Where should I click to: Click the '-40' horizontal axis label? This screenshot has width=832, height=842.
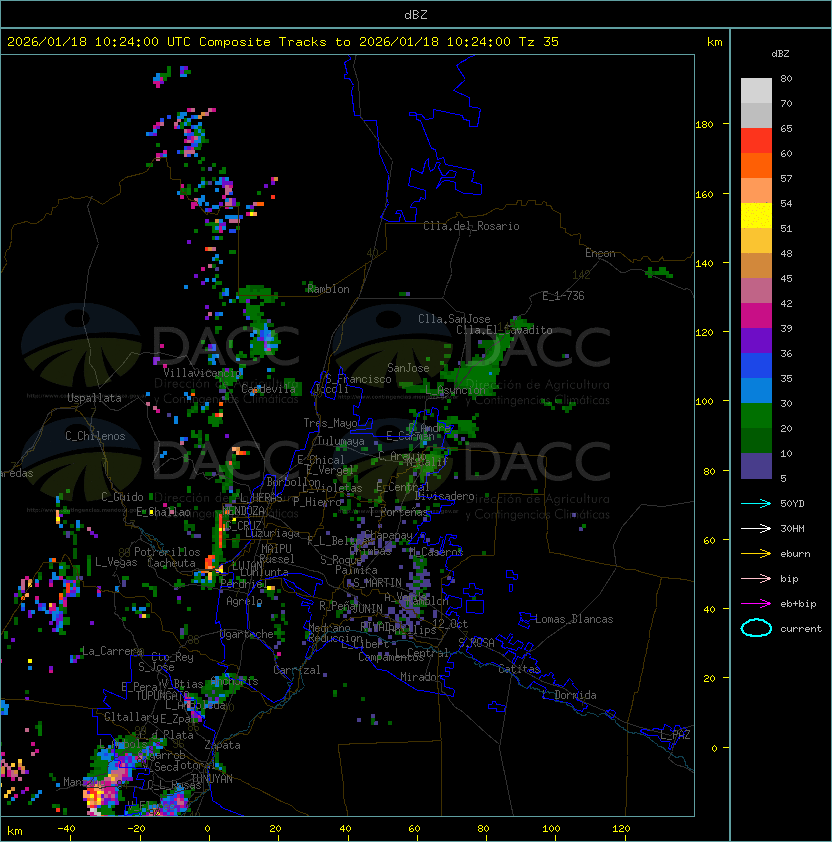(66, 829)
